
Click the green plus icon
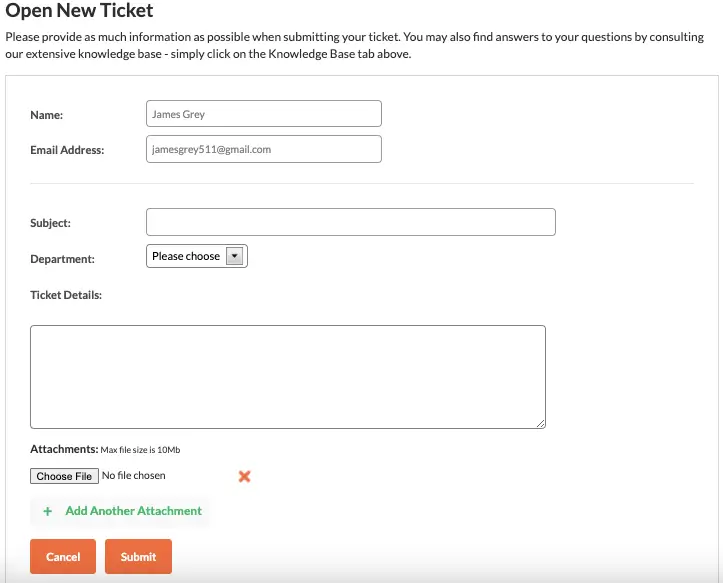tap(48, 511)
